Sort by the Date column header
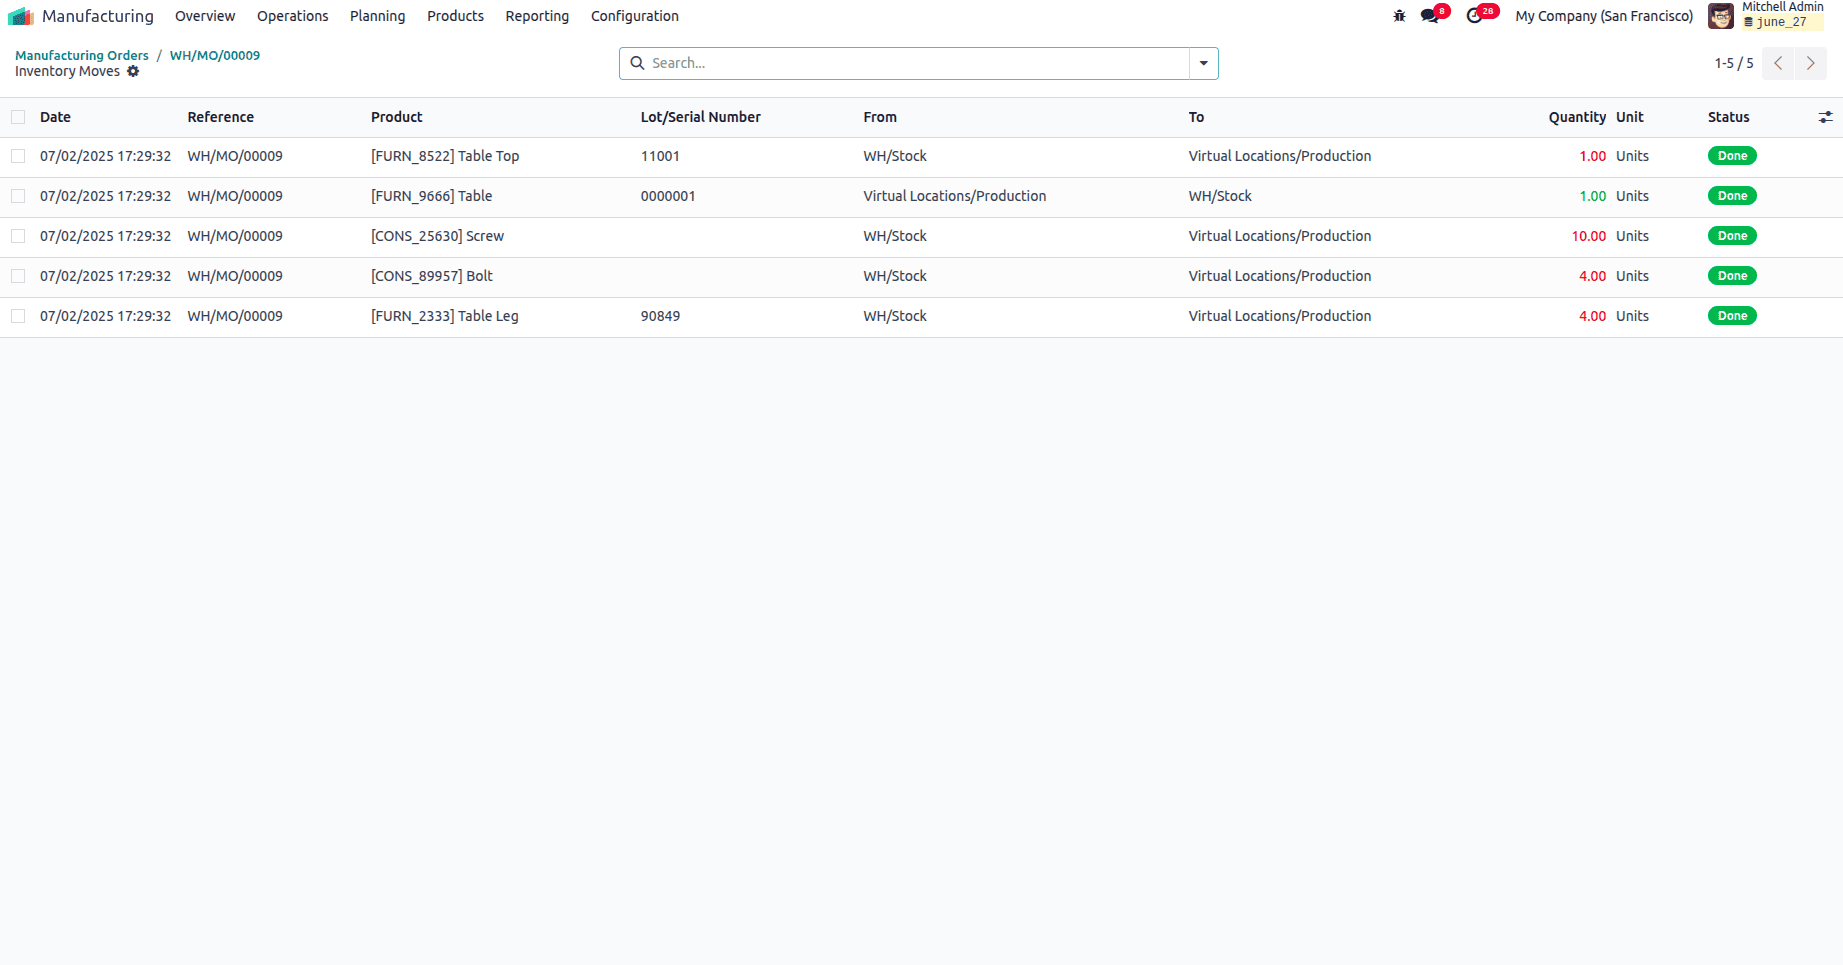1843x965 pixels. (x=55, y=117)
